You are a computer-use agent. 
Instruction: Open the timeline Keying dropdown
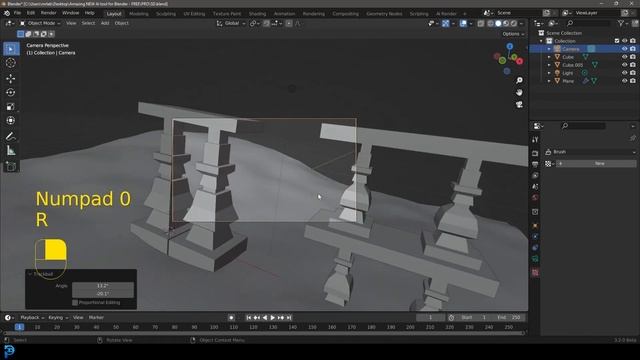(x=58, y=318)
